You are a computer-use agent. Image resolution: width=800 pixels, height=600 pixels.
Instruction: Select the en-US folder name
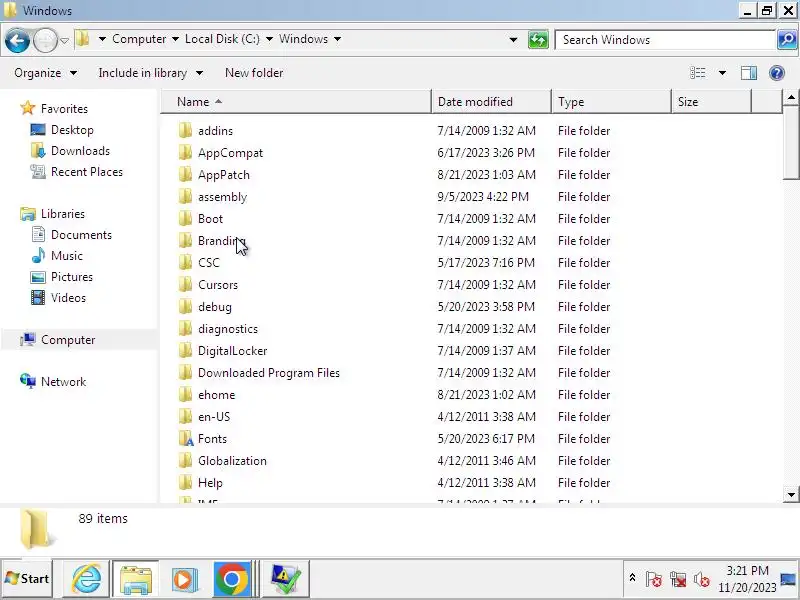coord(214,416)
